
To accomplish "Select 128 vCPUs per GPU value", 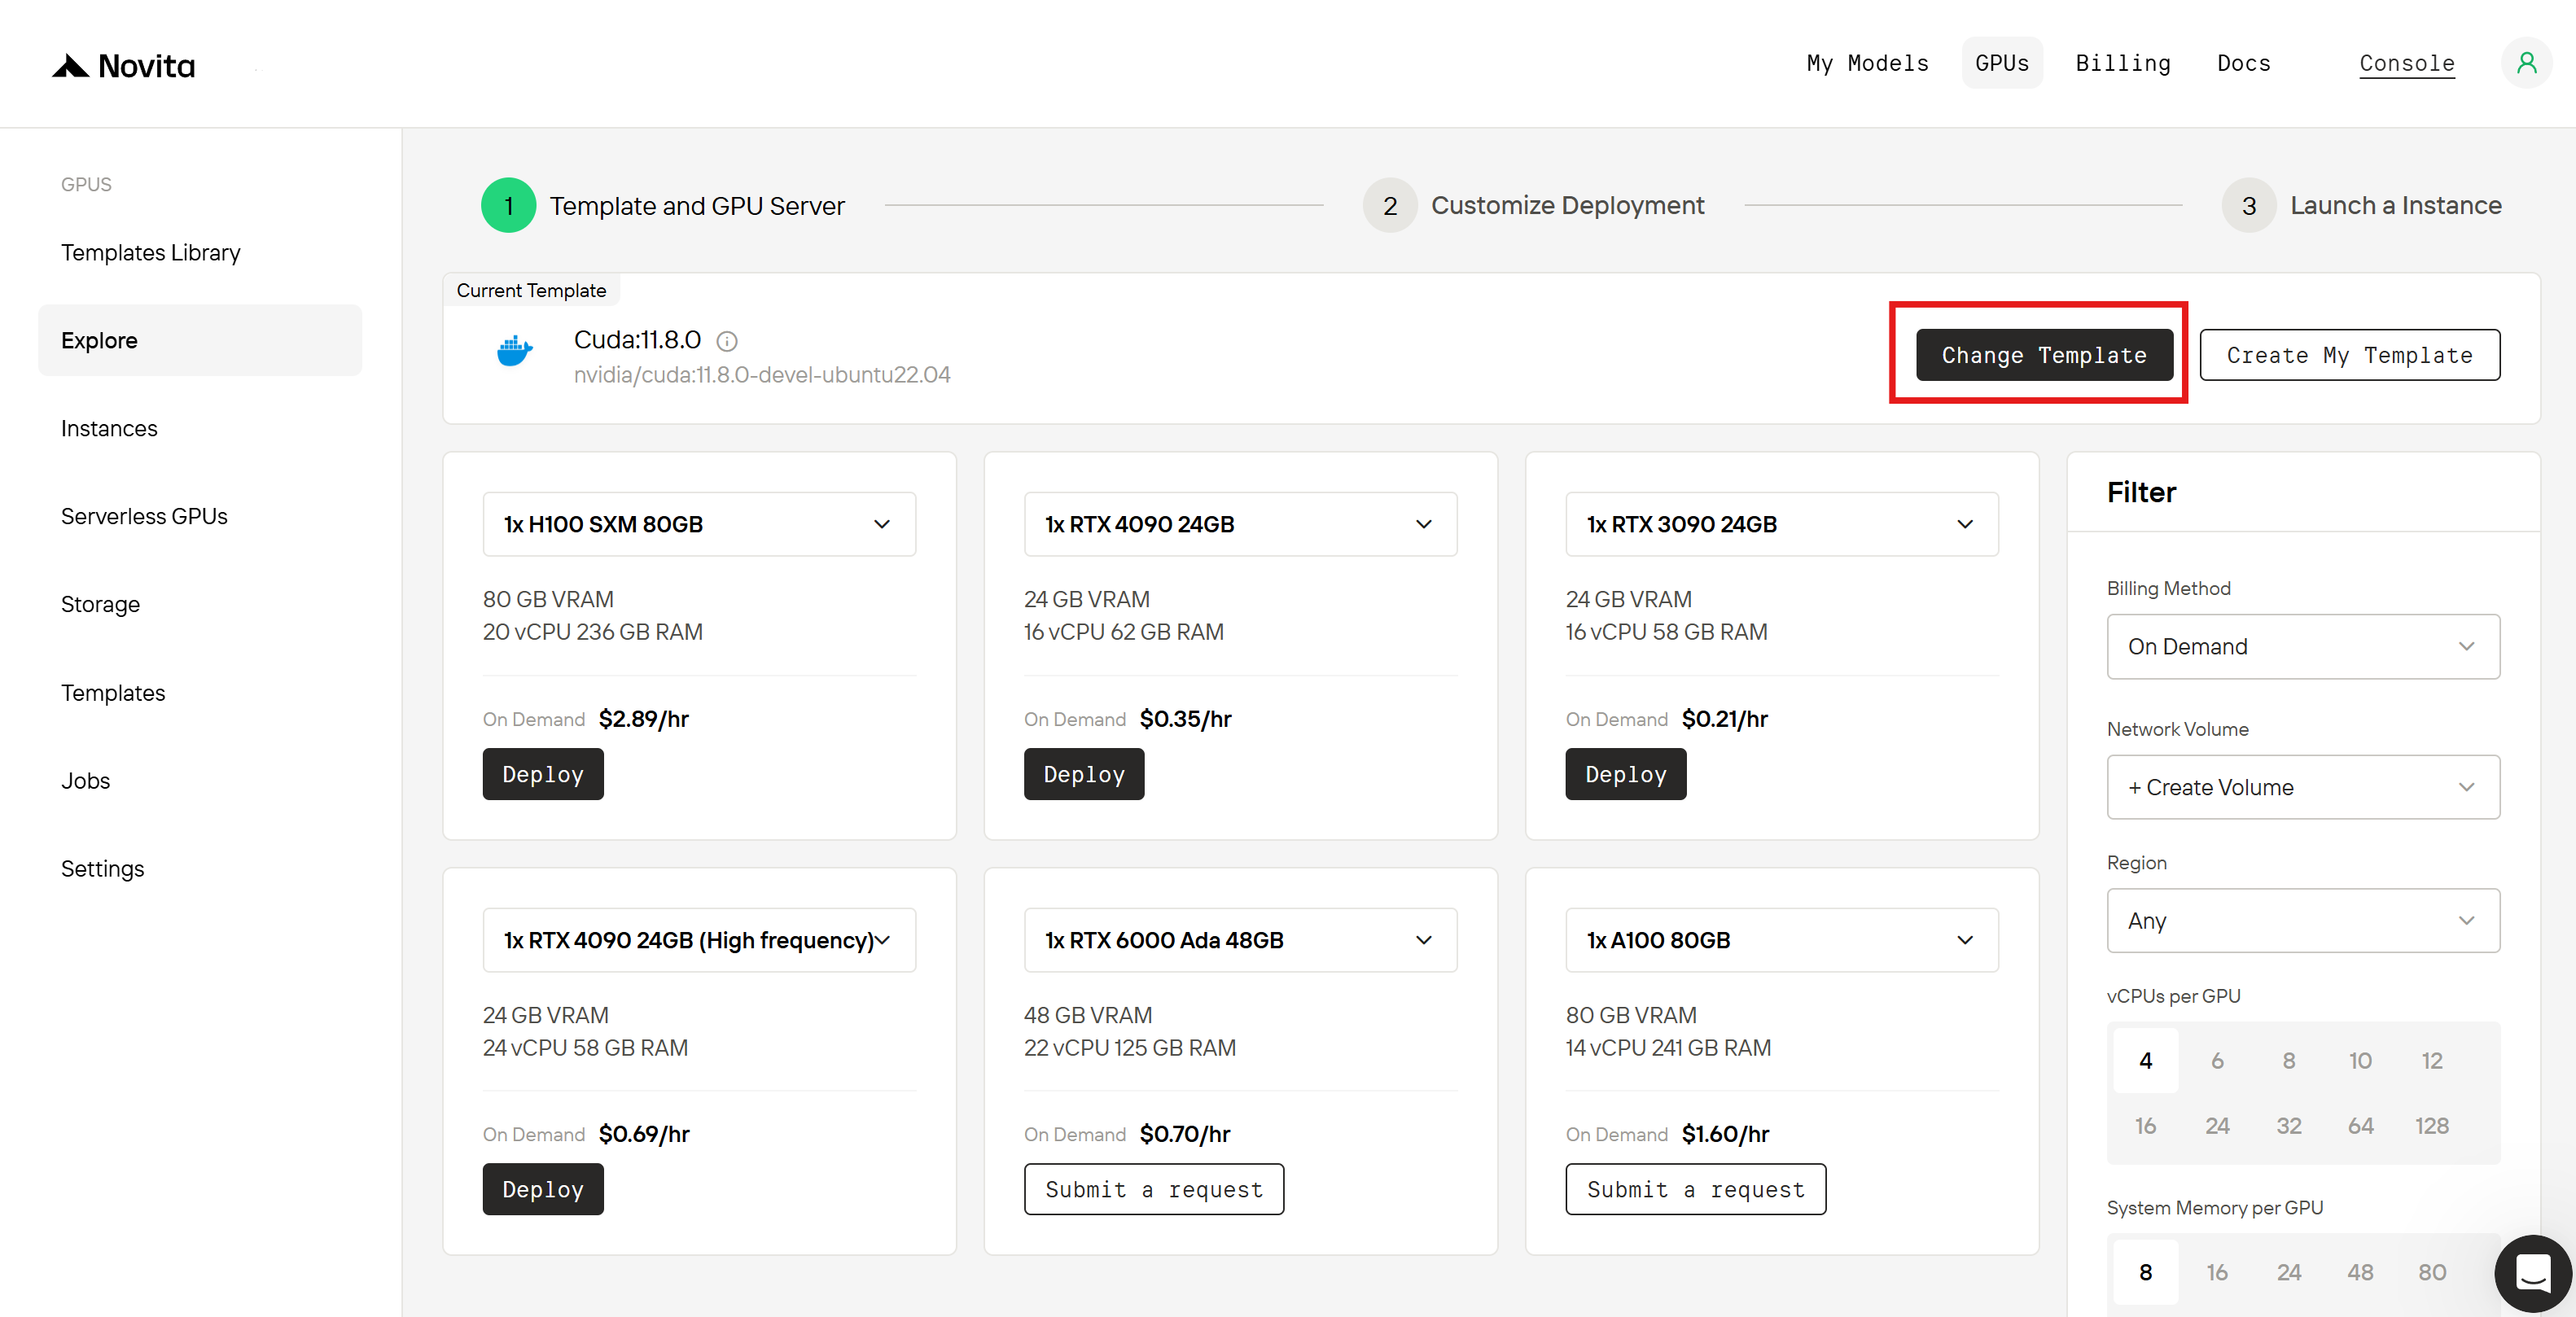I will pyautogui.click(x=2431, y=1126).
